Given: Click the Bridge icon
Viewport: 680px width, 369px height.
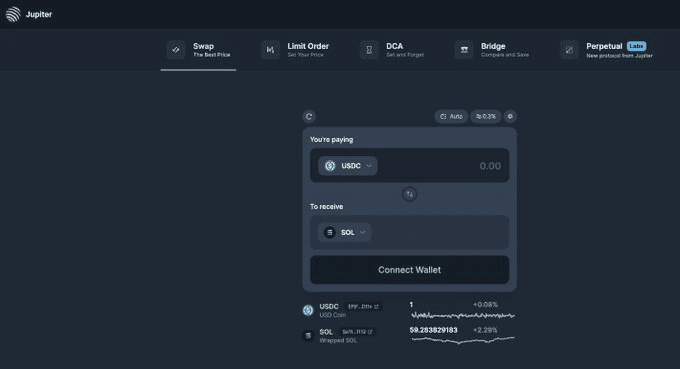Looking at the screenshot, I should point(464,50).
